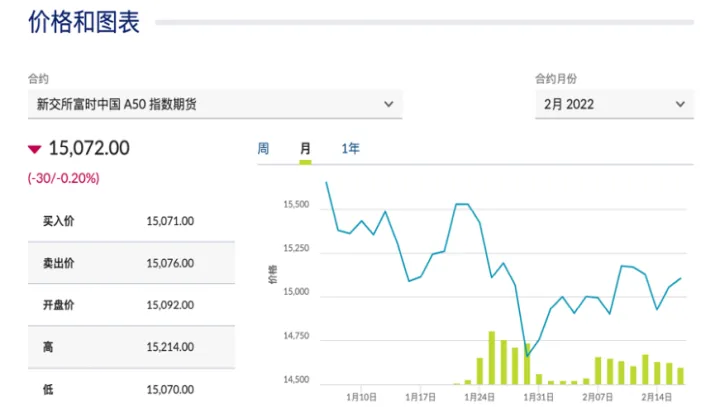Click the first point of the price line
Image resolution: width=720 pixels, height=407 pixels.
pyautogui.click(x=326, y=182)
